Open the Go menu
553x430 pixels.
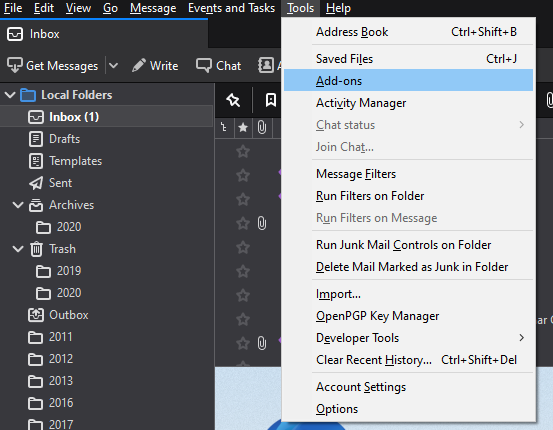(110, 8)
